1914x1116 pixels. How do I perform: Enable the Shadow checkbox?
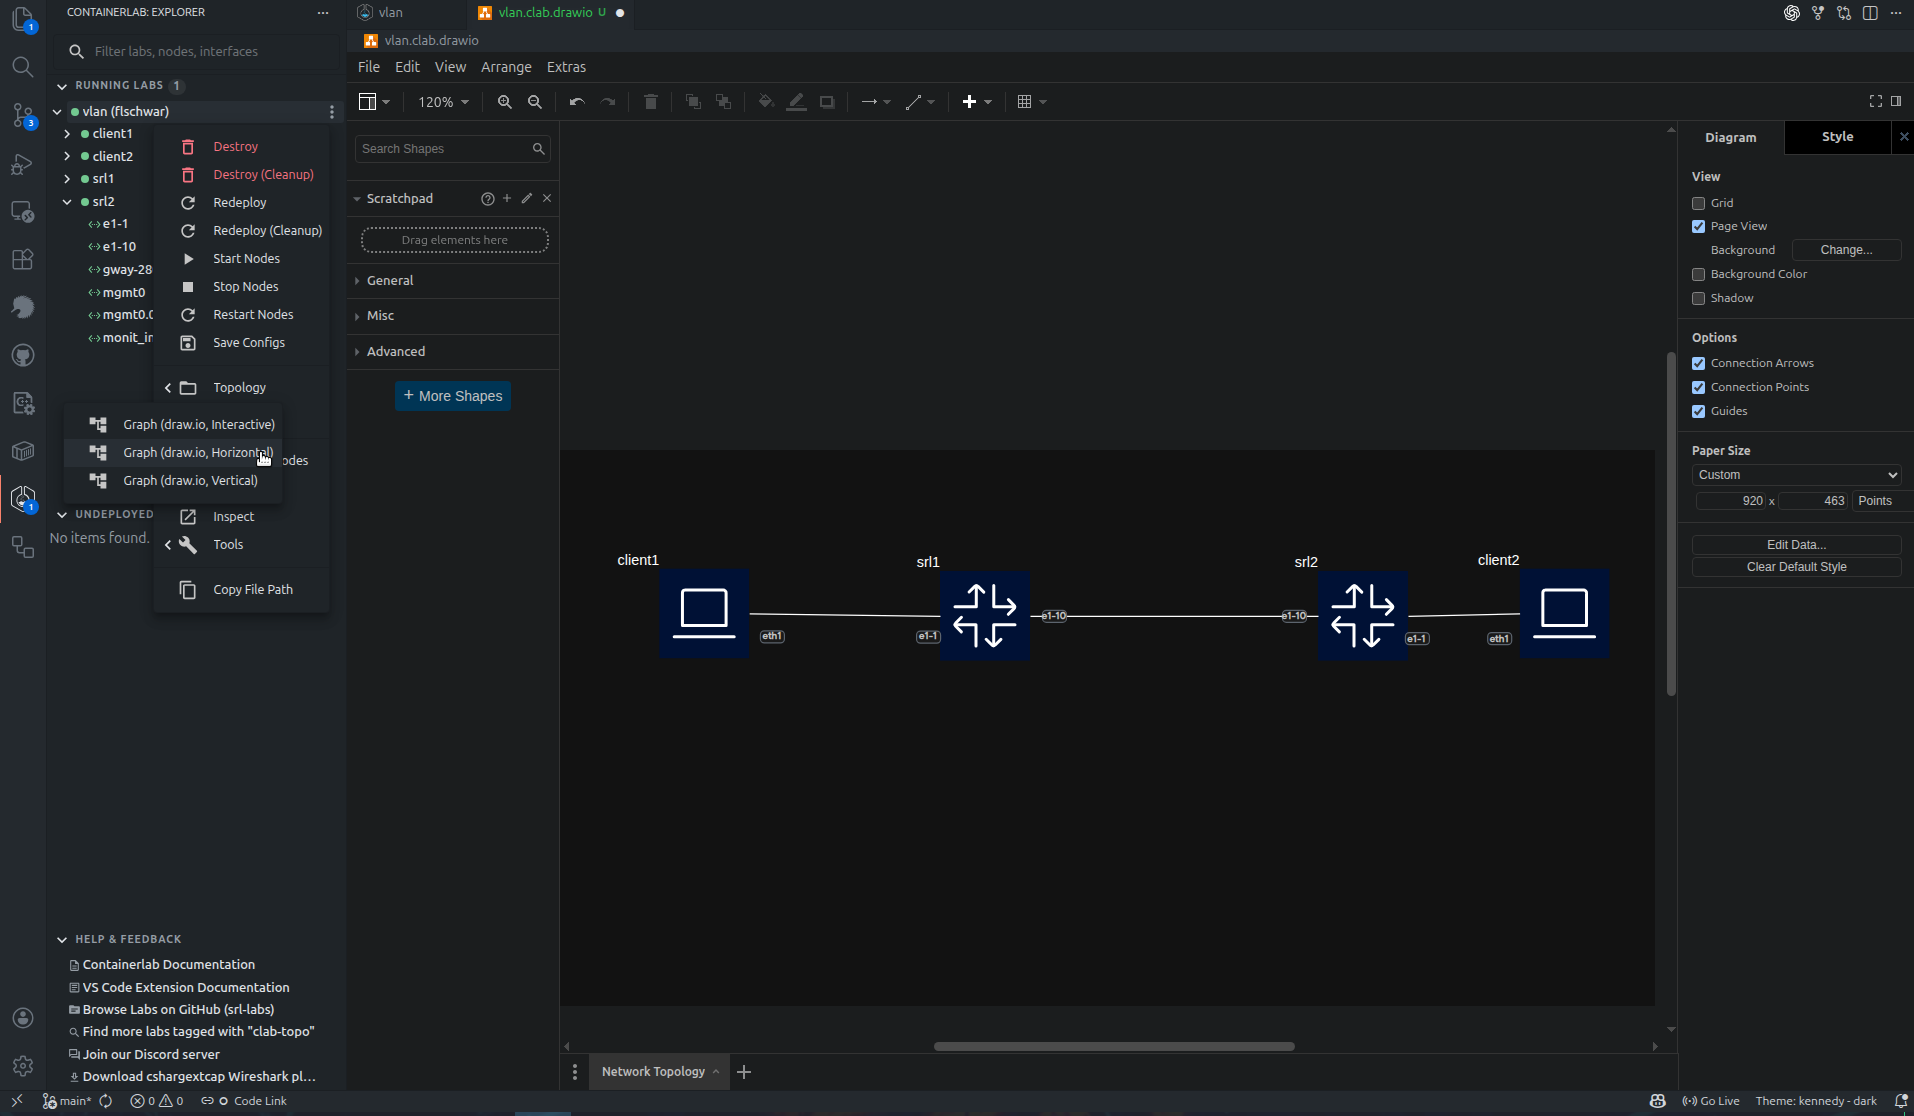1698,298
